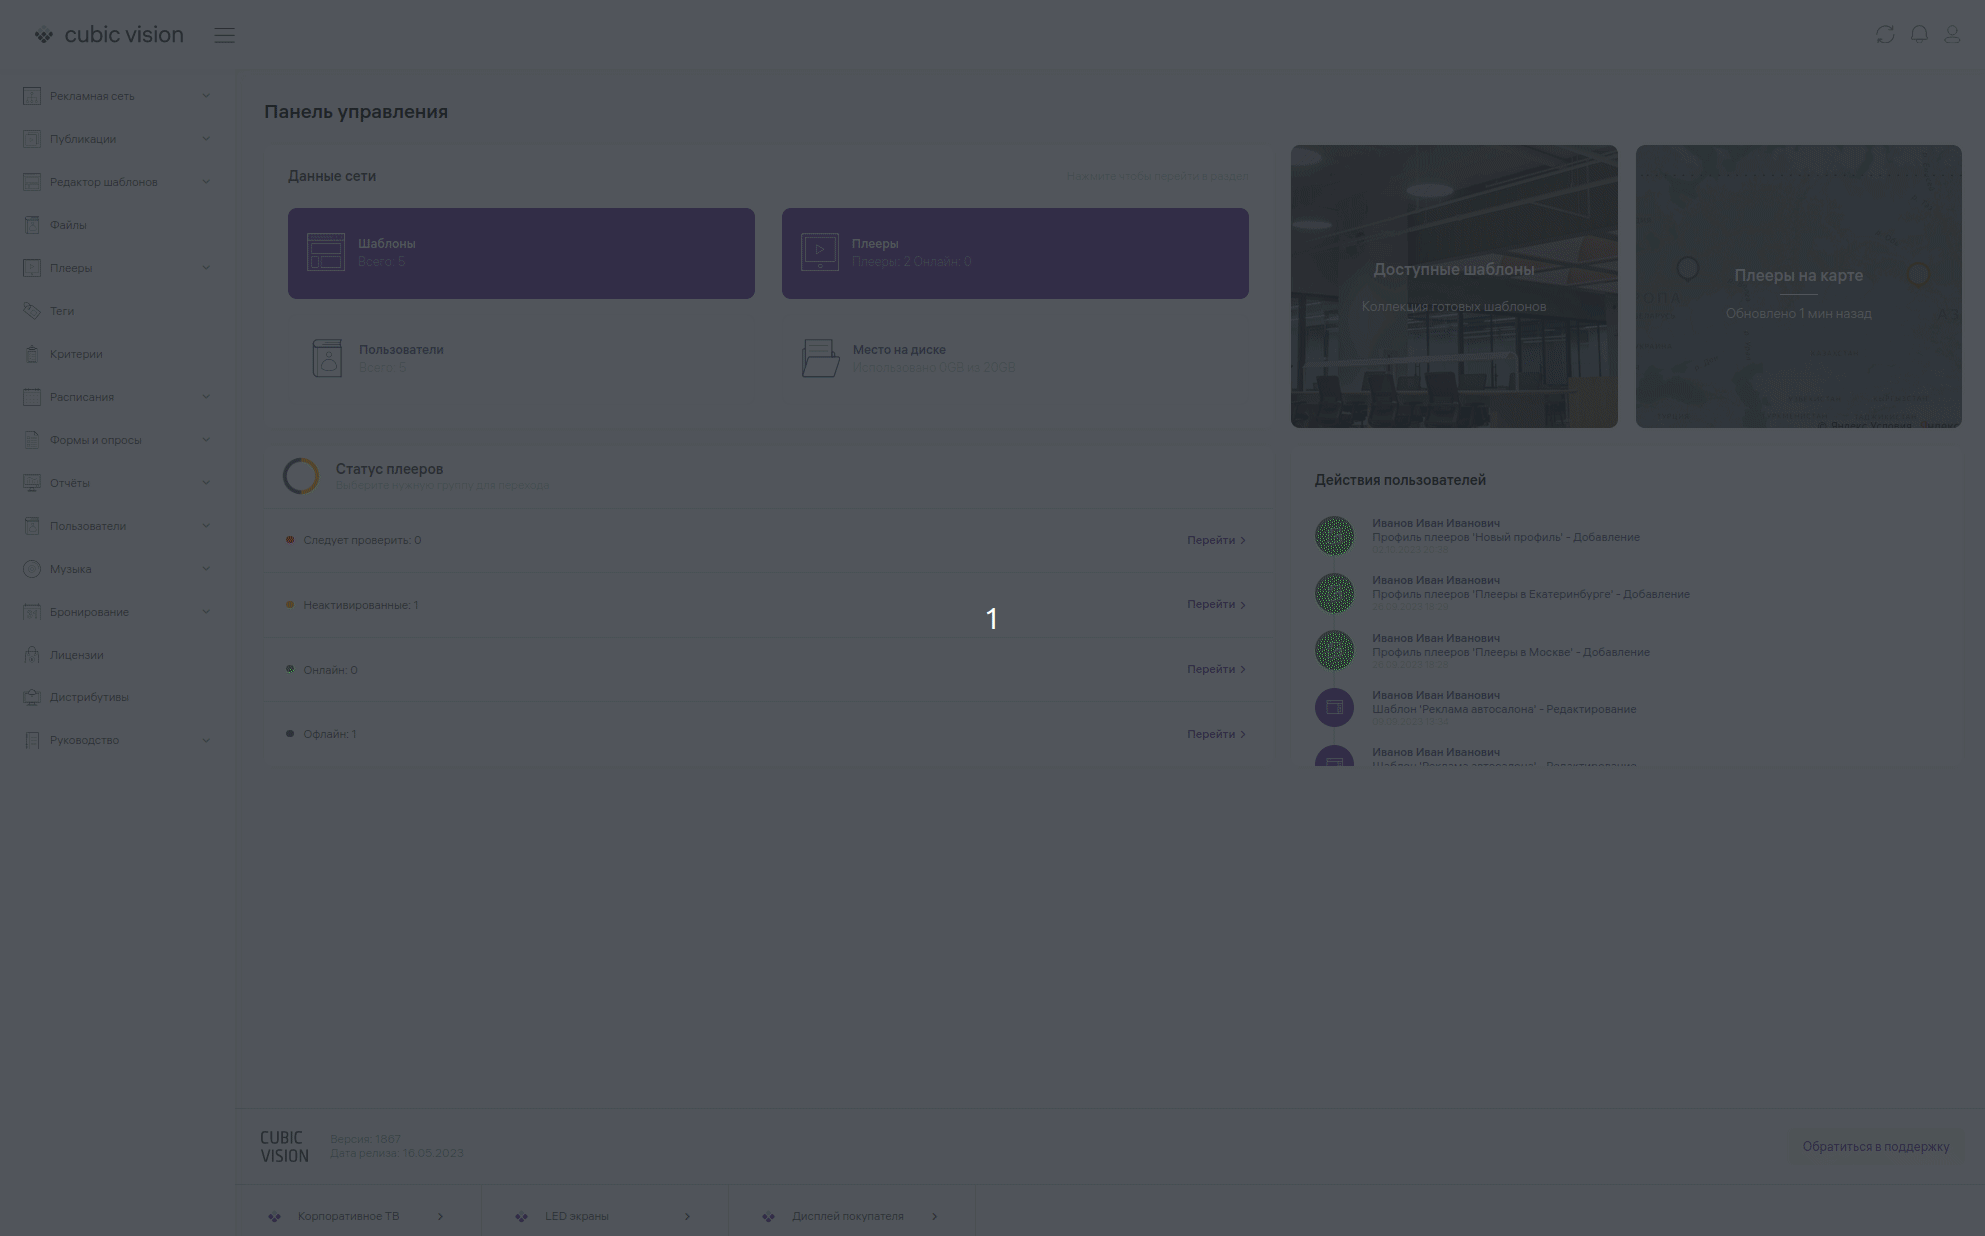1985x1236 pixels.
Task: Click Перейти next to Офлайн status
Action: [x=1215, y=734]
